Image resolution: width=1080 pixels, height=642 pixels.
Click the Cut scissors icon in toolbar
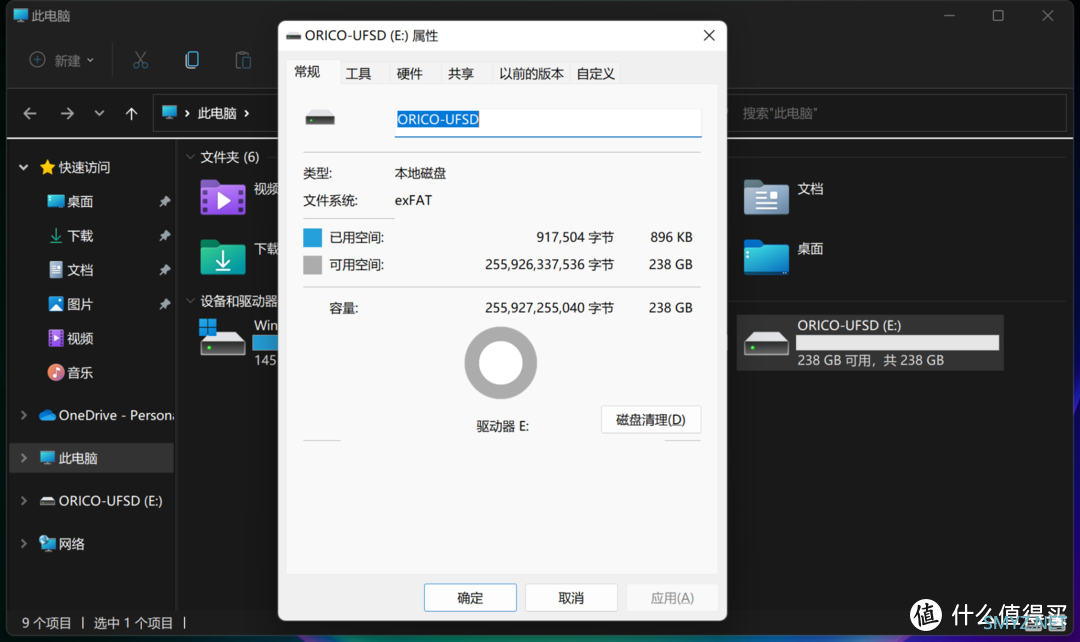tap(140, 60)
